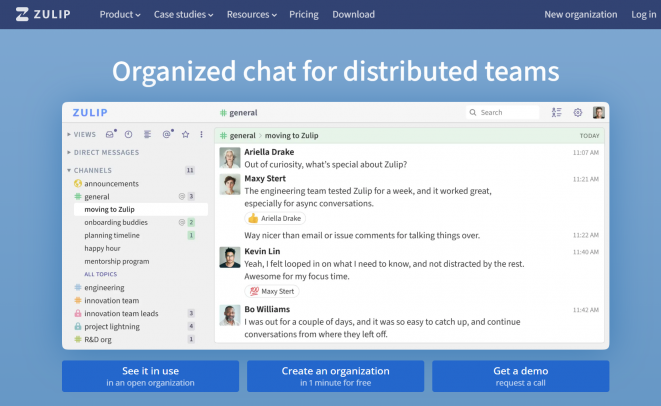Select the project lightning channel
661x406 pixels.
pos(112,327)
